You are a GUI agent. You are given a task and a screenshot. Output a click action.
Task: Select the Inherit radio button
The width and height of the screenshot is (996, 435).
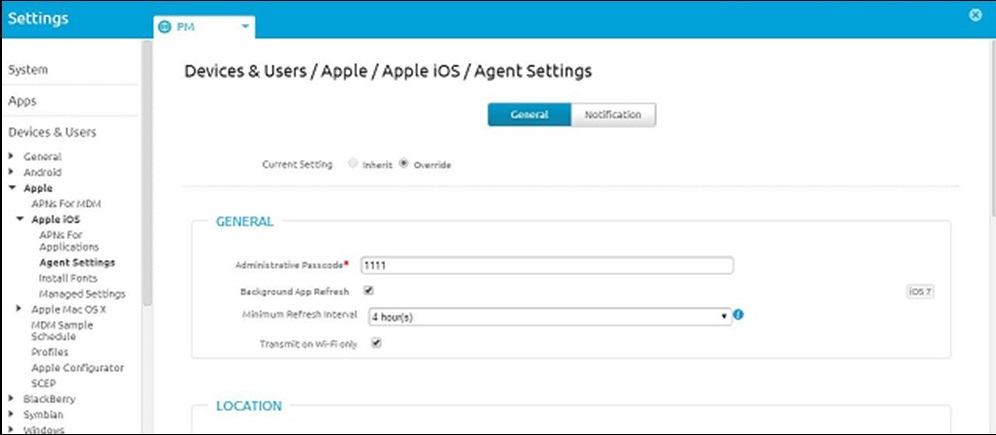[352, 164]
